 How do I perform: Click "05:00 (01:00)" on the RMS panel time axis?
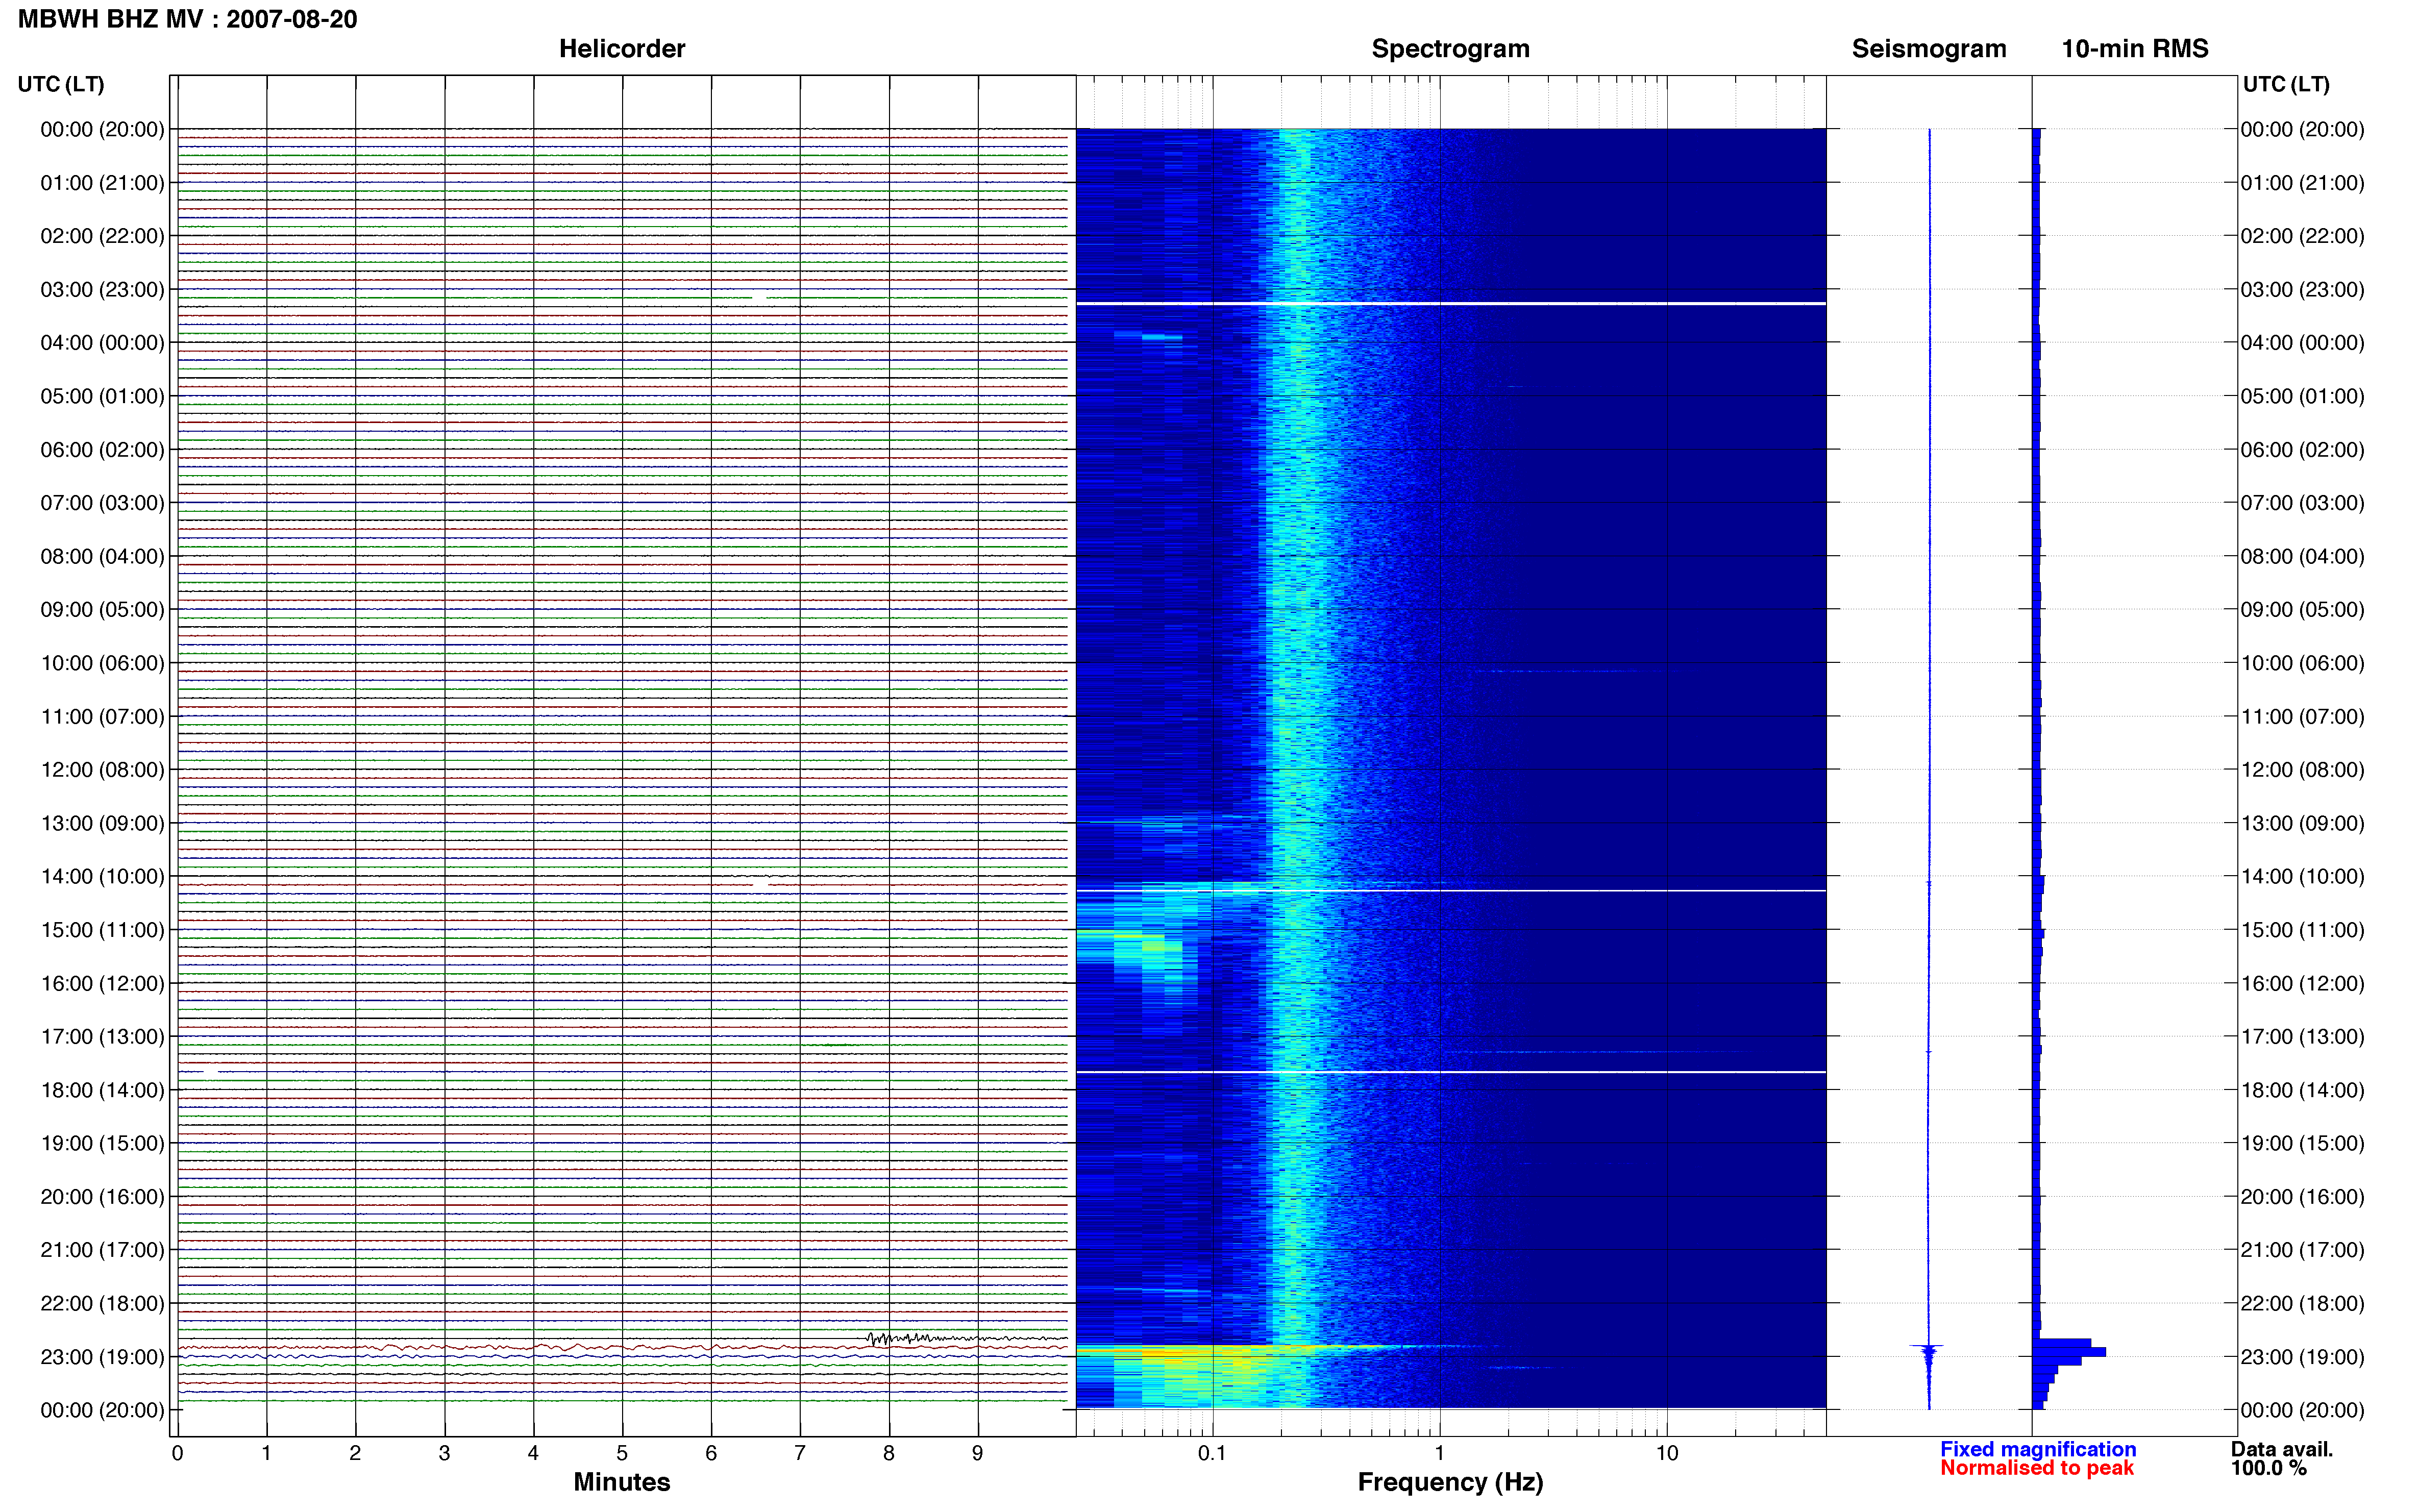[2302, 396]
